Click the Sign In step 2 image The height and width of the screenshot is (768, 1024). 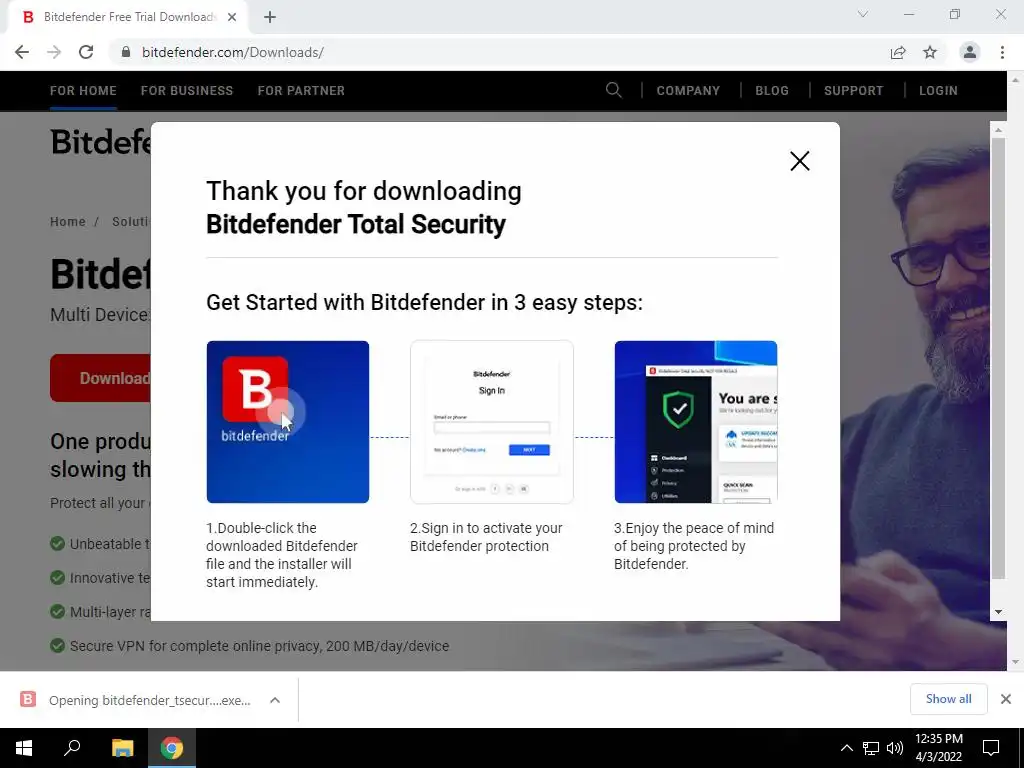[x=492, y=422]
